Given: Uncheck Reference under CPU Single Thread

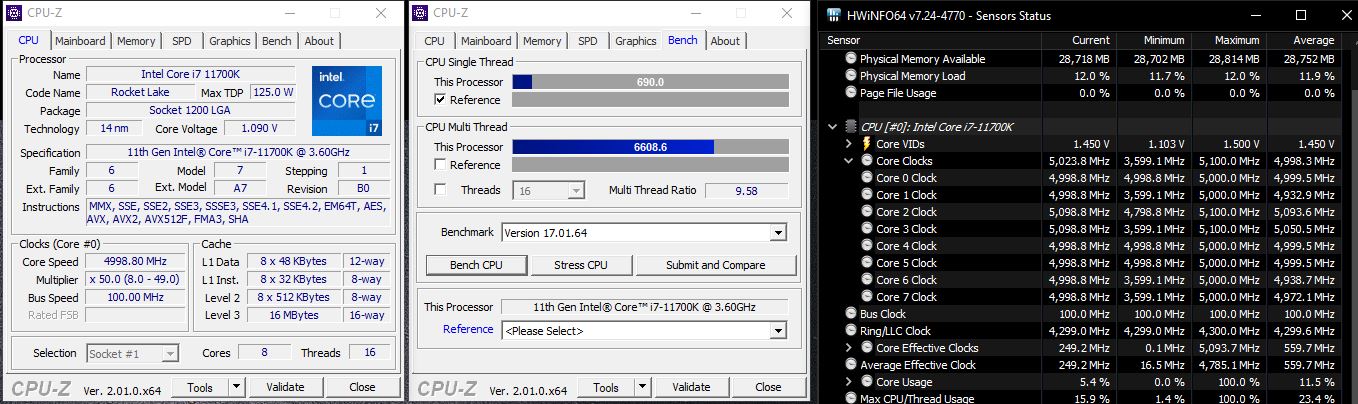Looking at the screenshot, I should coord(440,100).
